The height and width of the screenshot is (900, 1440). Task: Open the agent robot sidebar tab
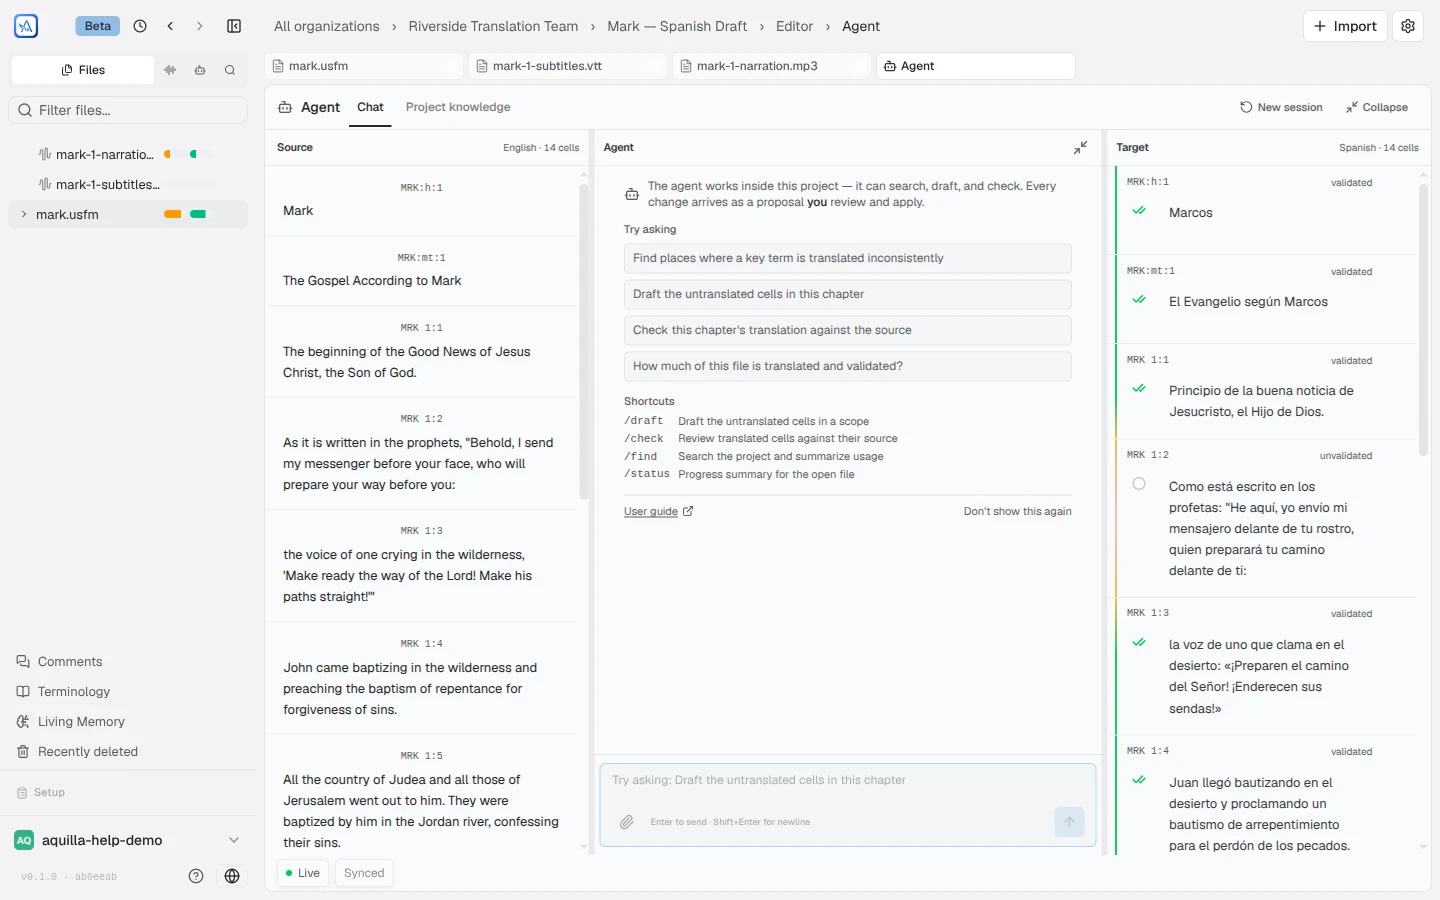[200, 70]
